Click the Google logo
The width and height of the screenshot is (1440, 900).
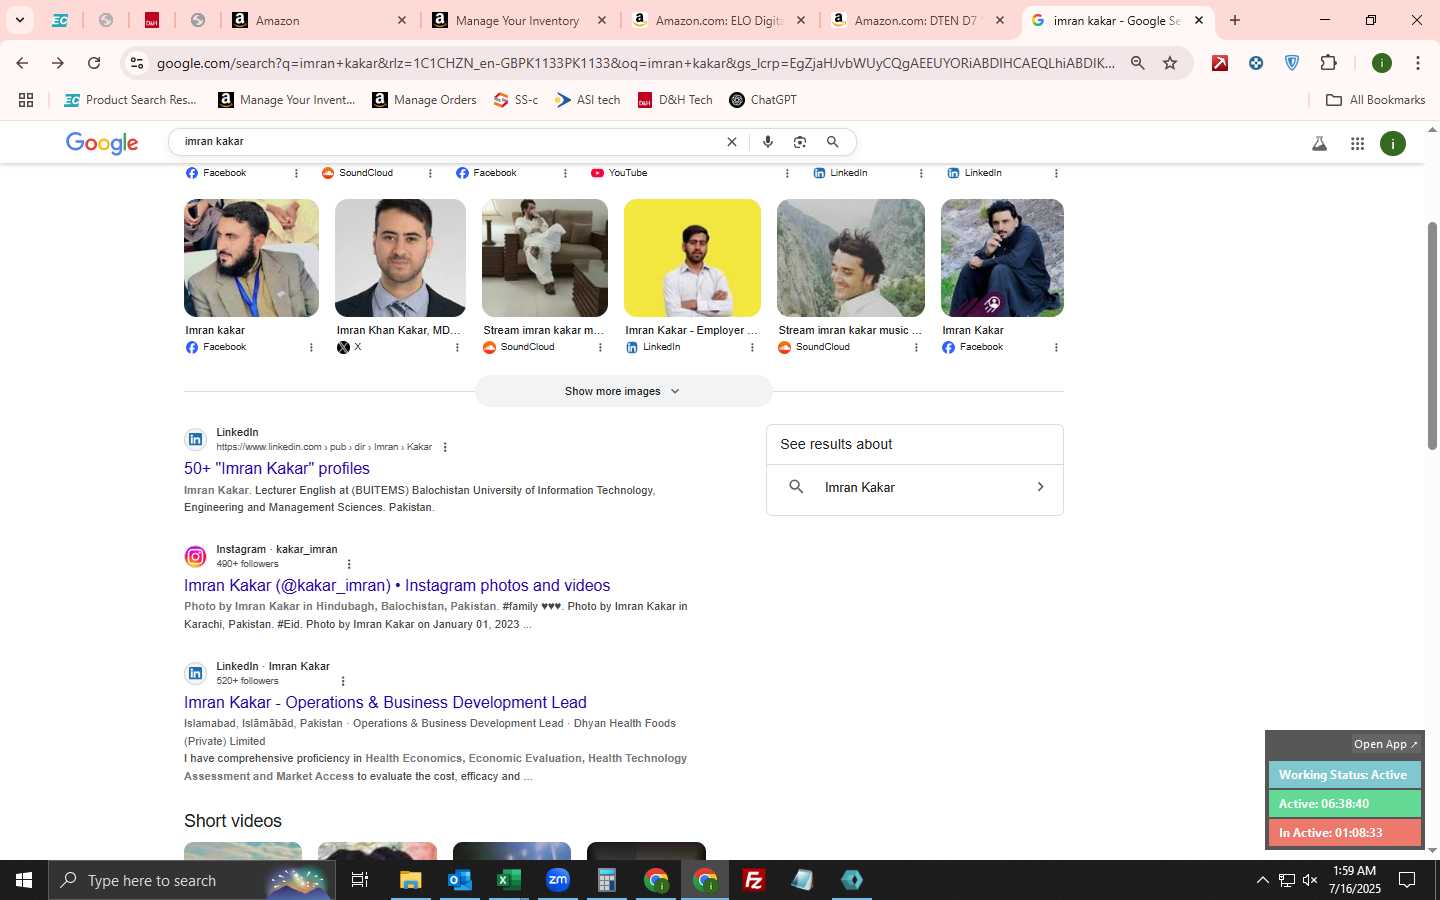[102, 143]
